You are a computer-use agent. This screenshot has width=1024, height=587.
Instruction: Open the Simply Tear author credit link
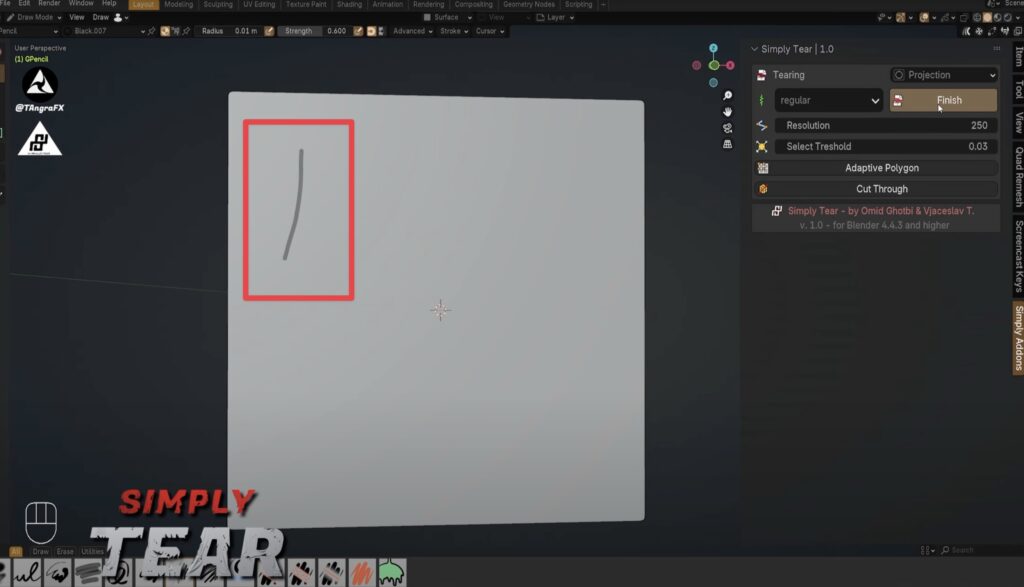(880, 211)
